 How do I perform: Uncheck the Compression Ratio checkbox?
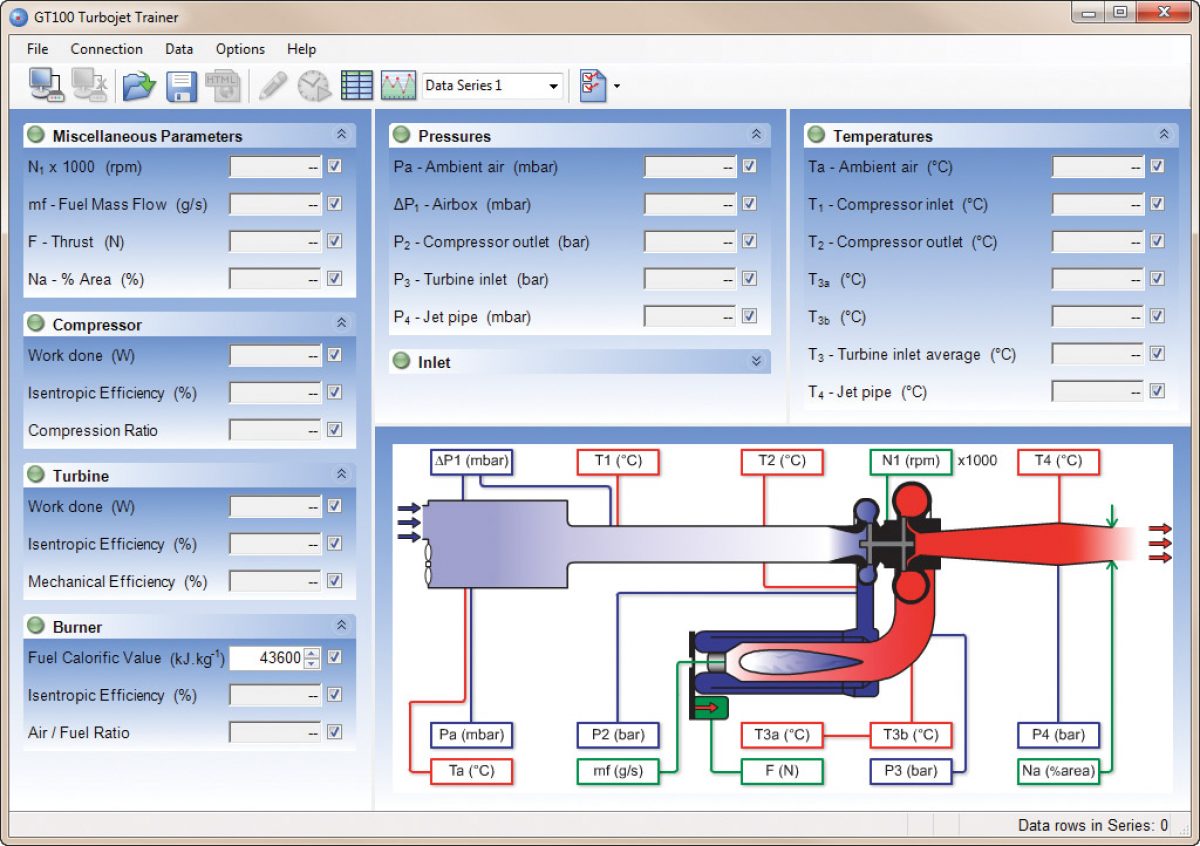[x=335, y=430]
